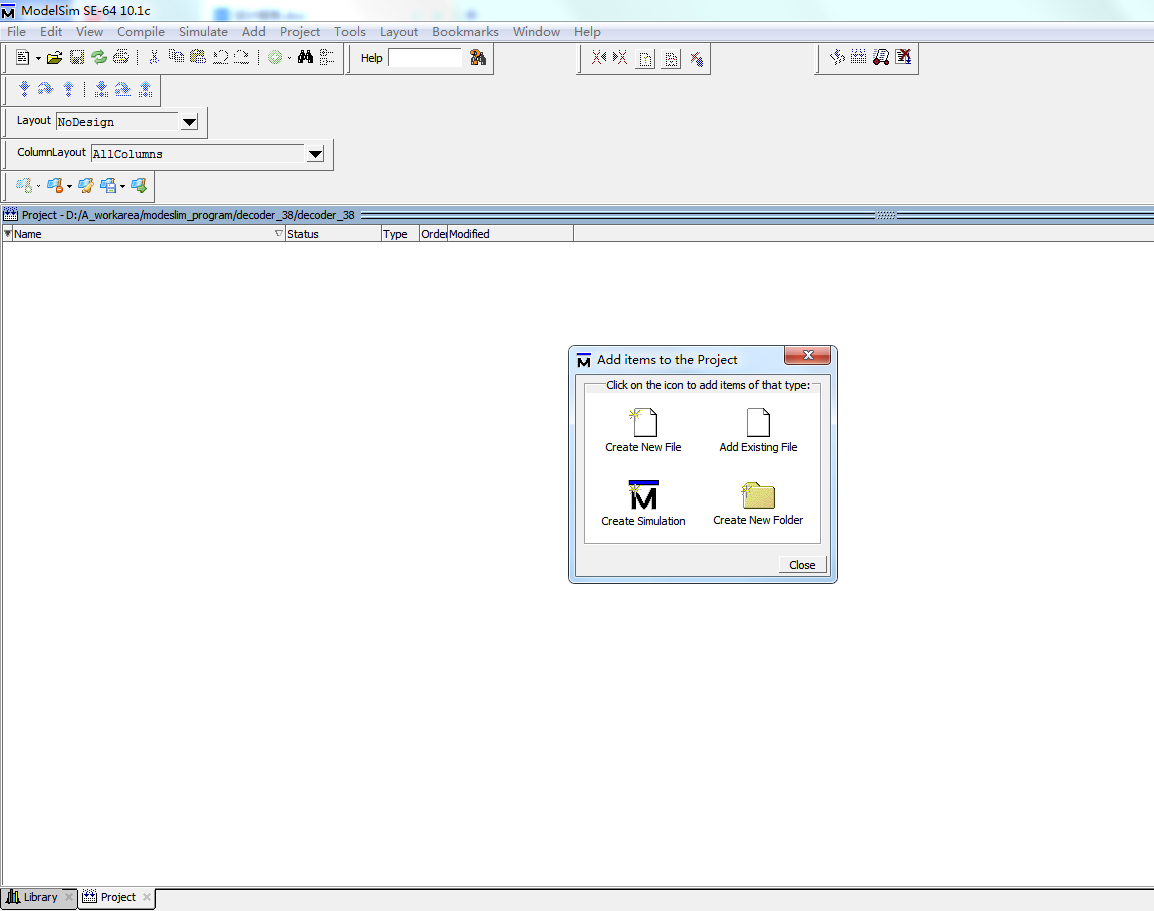Viewport: 1154px width, 911px height.
Task: Click the Undo arrow icon
Action: coord(220,57)
